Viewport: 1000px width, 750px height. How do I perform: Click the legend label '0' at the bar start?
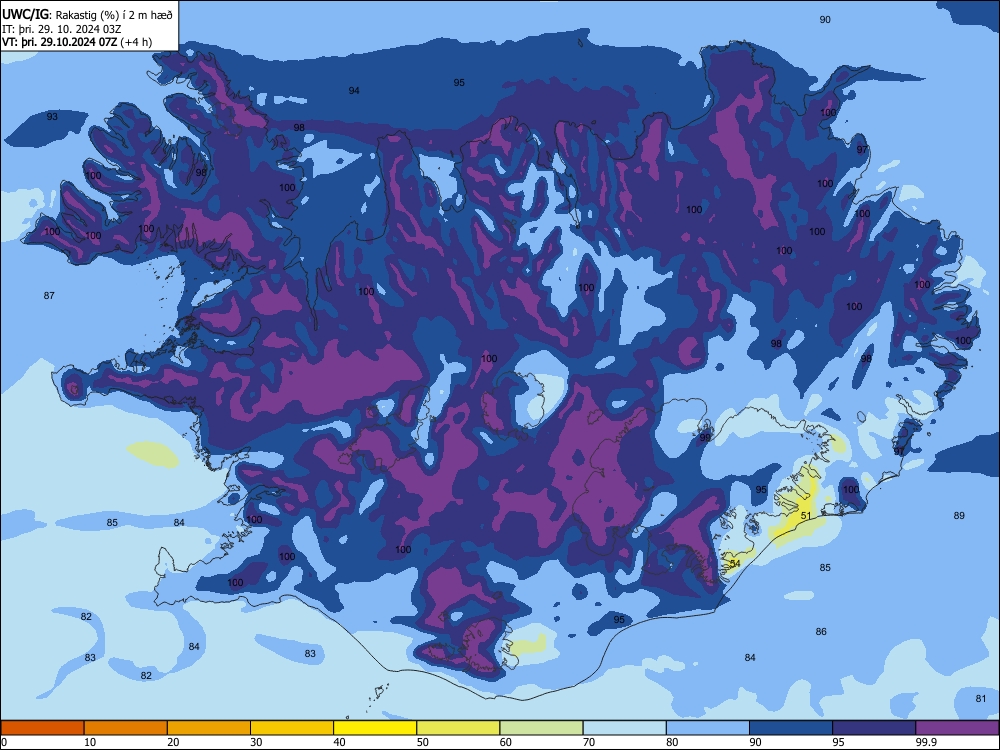click(x=4, y=742)
